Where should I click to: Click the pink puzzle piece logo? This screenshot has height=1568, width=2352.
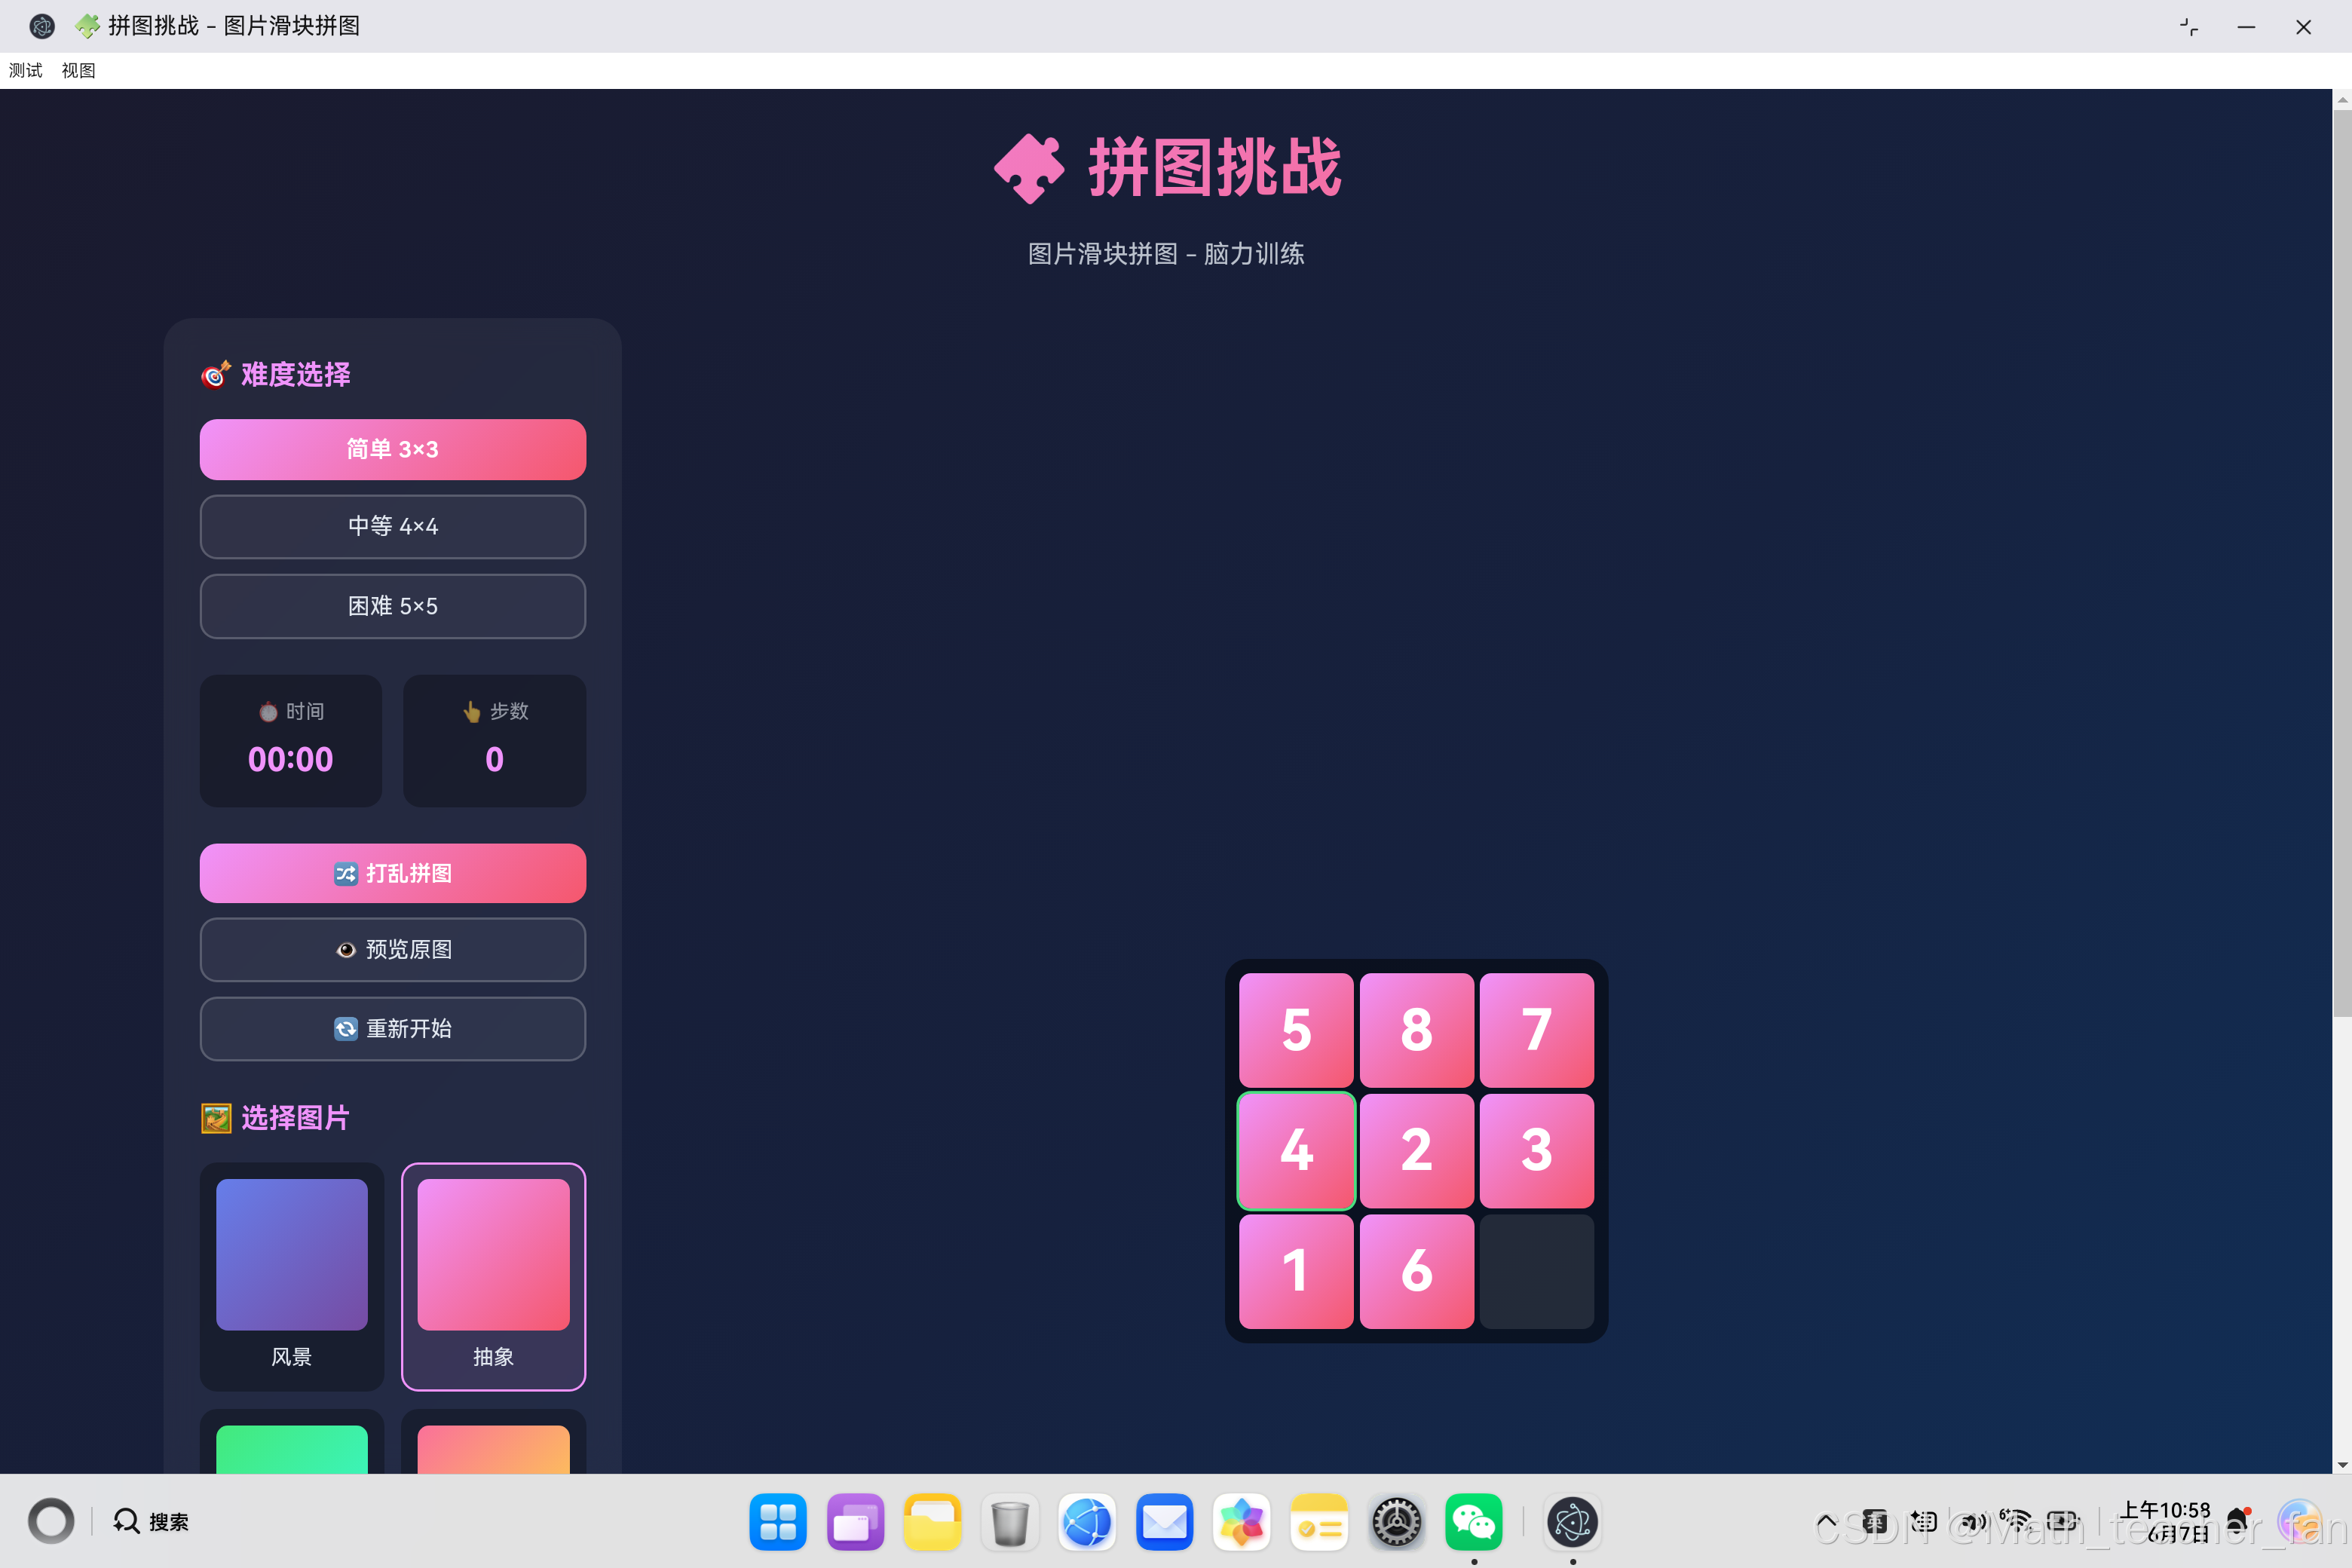(1029, 168)
